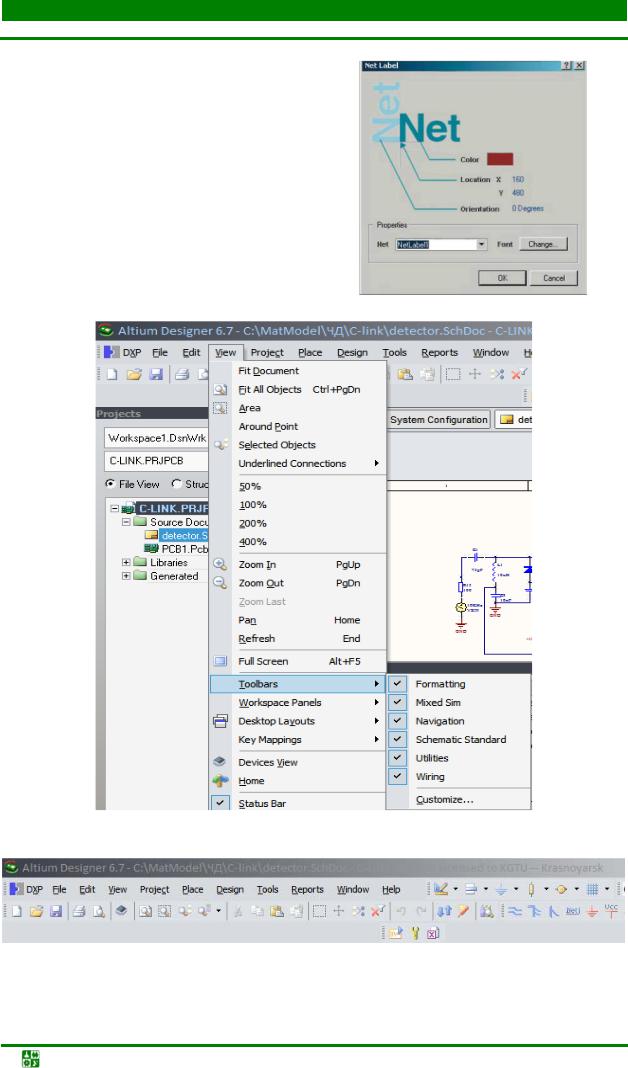628x1068 pixels.
Task: Click Cut scissors icon in lower toolbar
Action: click(239, 911)
